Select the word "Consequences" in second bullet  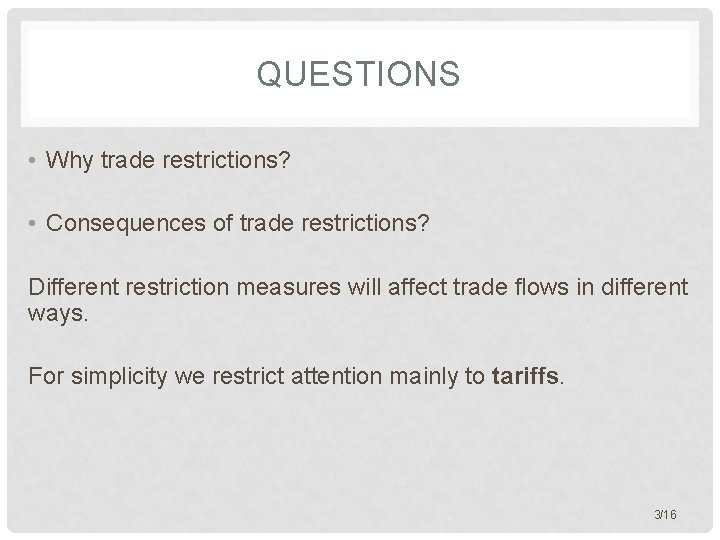tap(125, 224)
